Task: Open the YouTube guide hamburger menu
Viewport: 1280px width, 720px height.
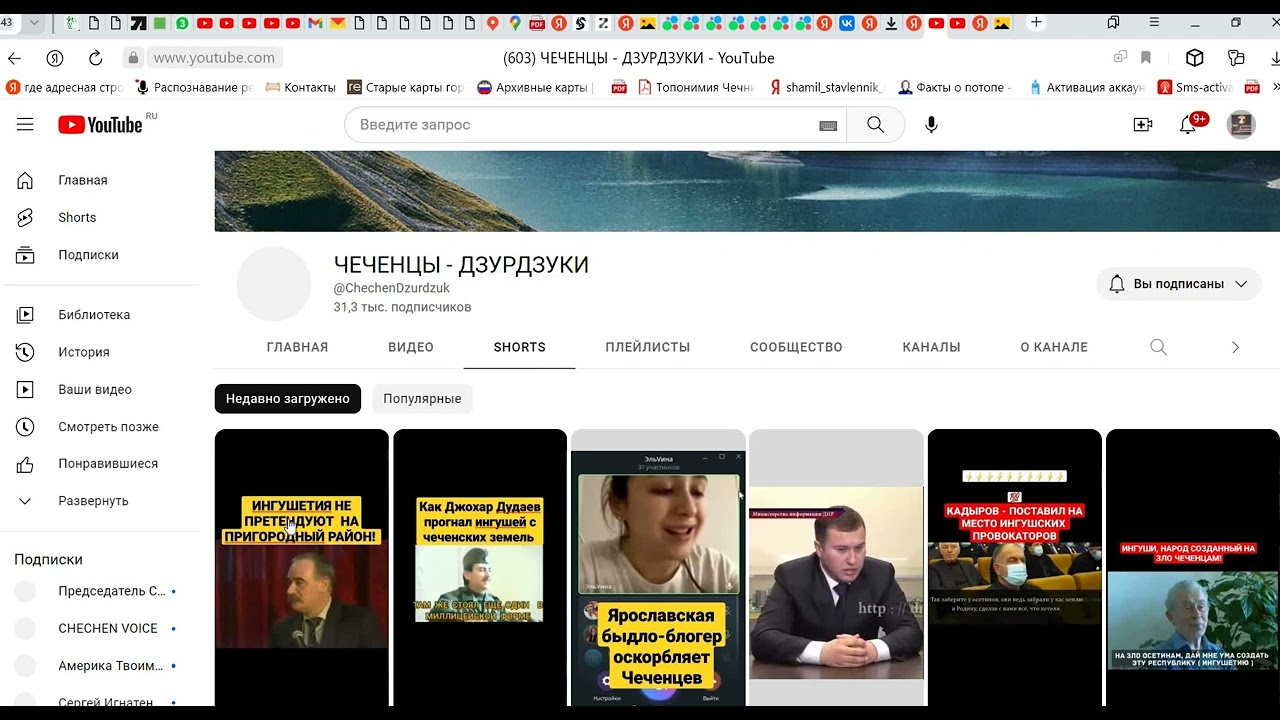Action: pyautogui.click(x=25, y=125)
